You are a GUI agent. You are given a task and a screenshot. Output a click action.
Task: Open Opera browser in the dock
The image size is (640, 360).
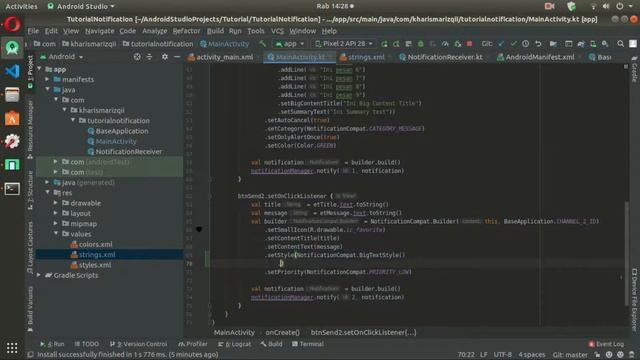[x=12, y=24]
